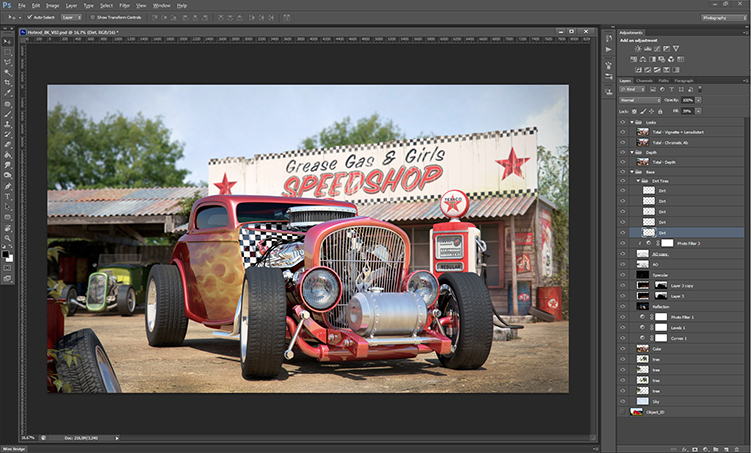The width and height of the screenshot is (751, 453).
Task: Enable Show Transform Controls checkbox
Action: click(92, 17)
